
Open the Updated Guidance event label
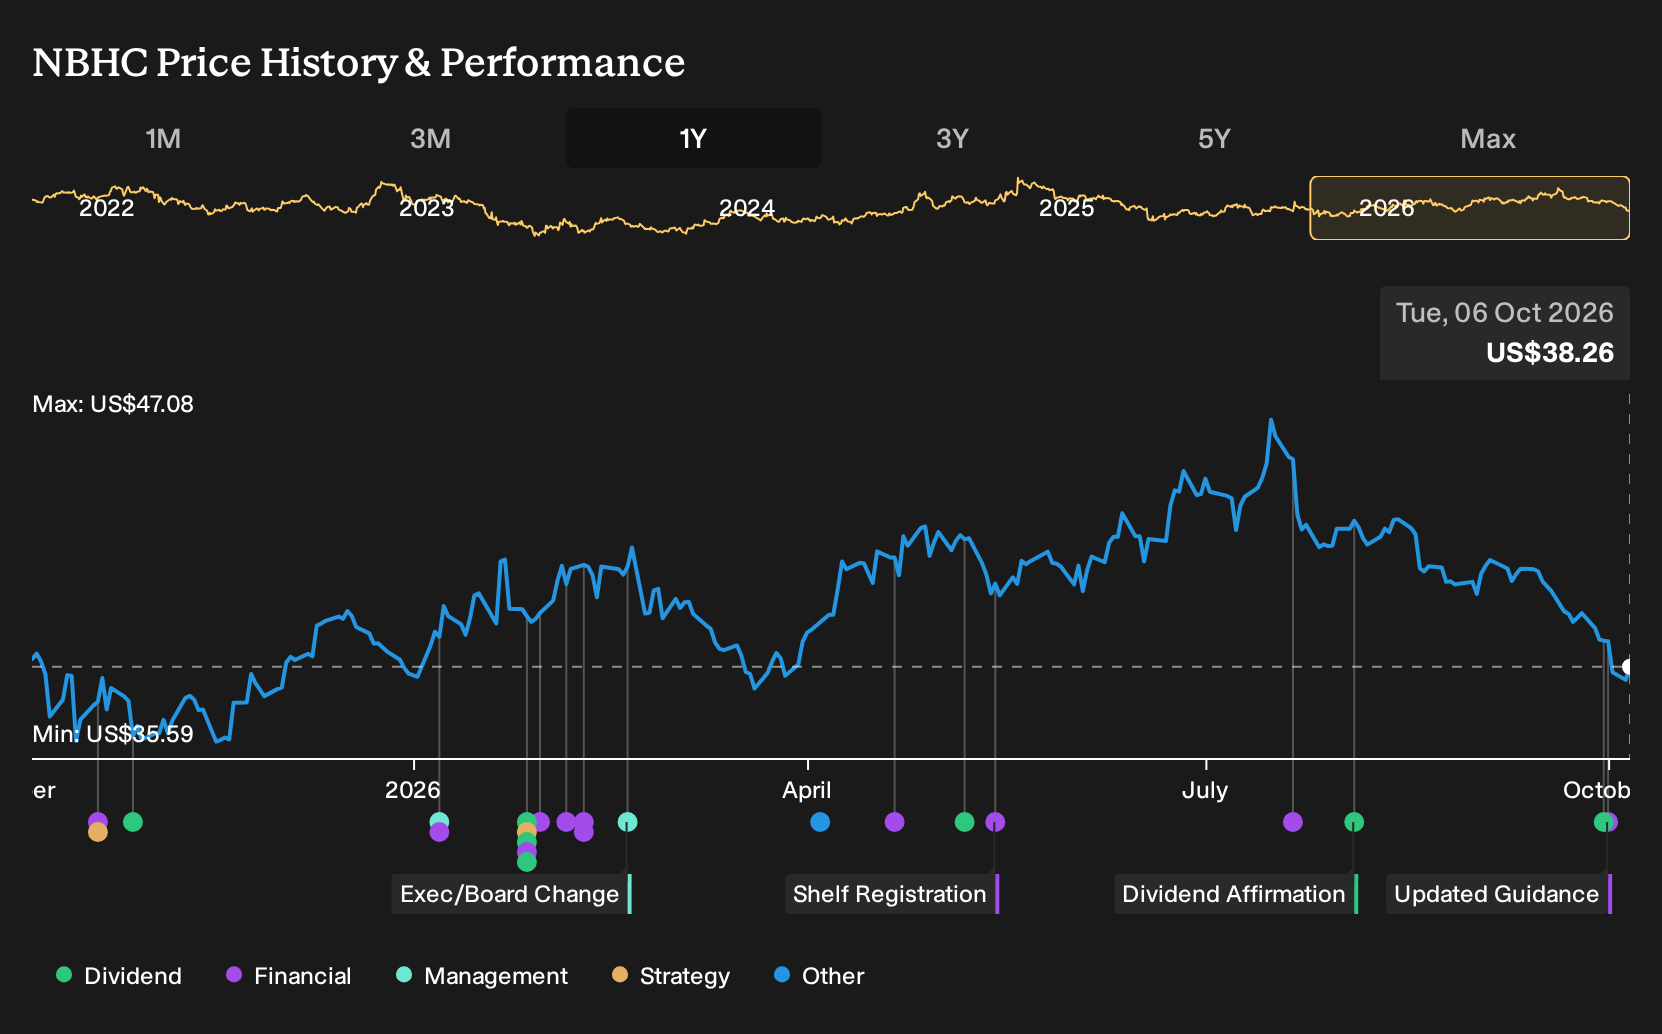[1499, 894]
